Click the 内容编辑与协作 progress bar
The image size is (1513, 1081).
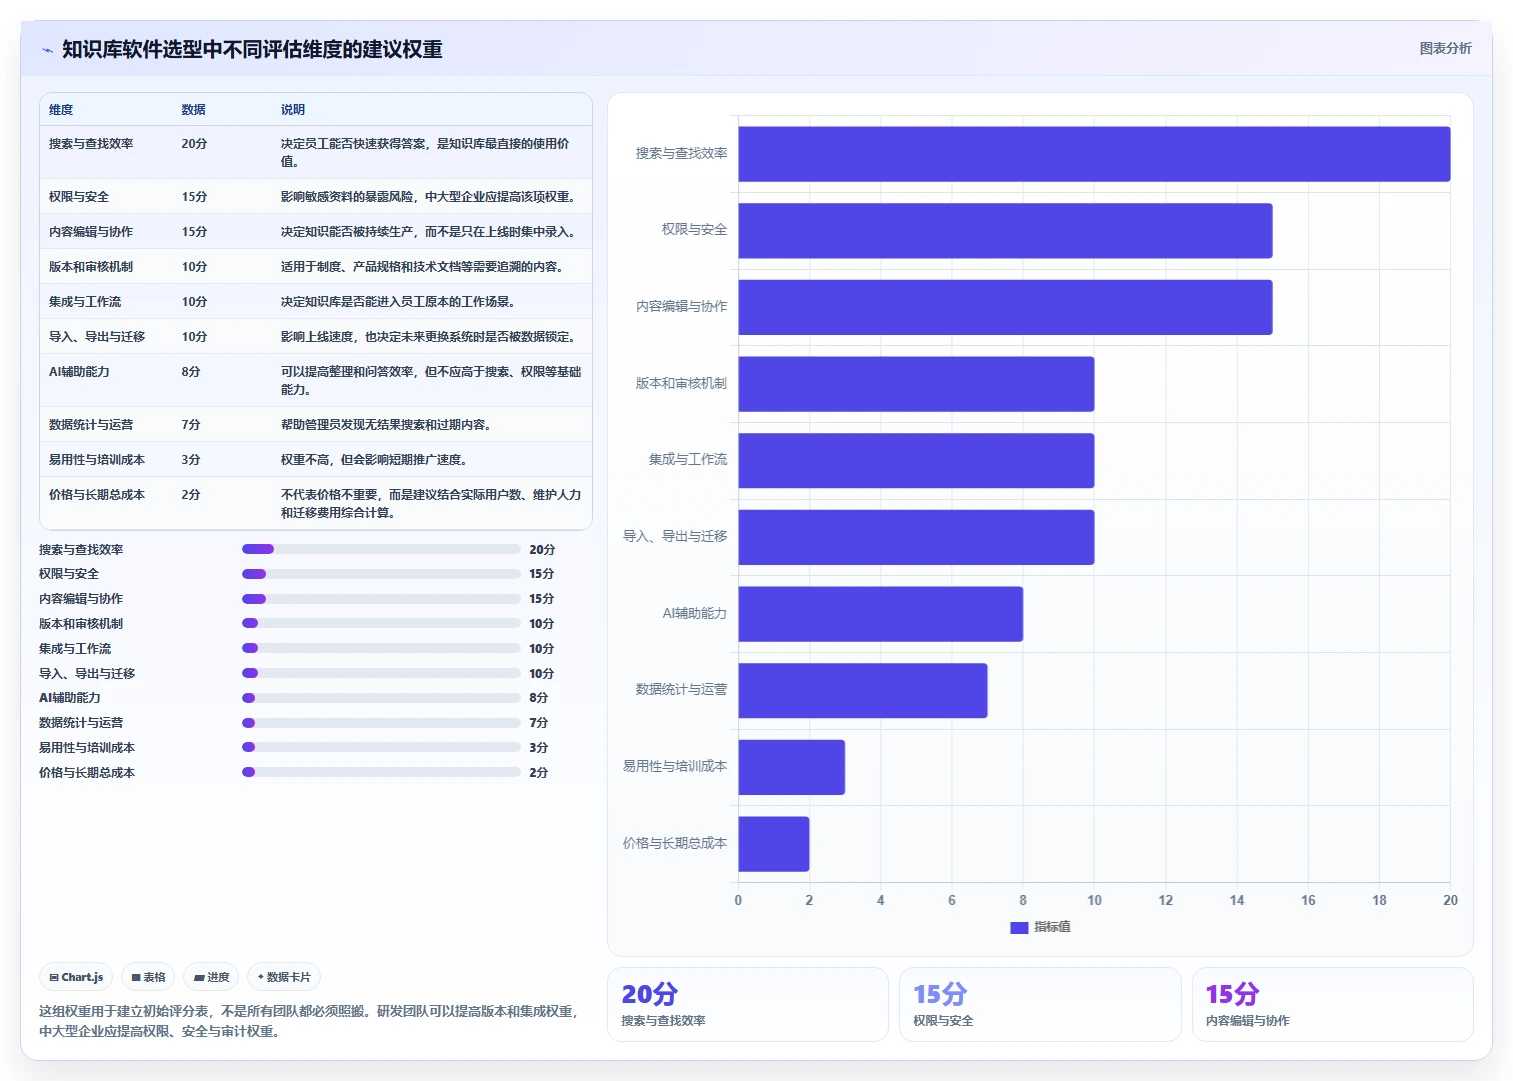[381, 599]
